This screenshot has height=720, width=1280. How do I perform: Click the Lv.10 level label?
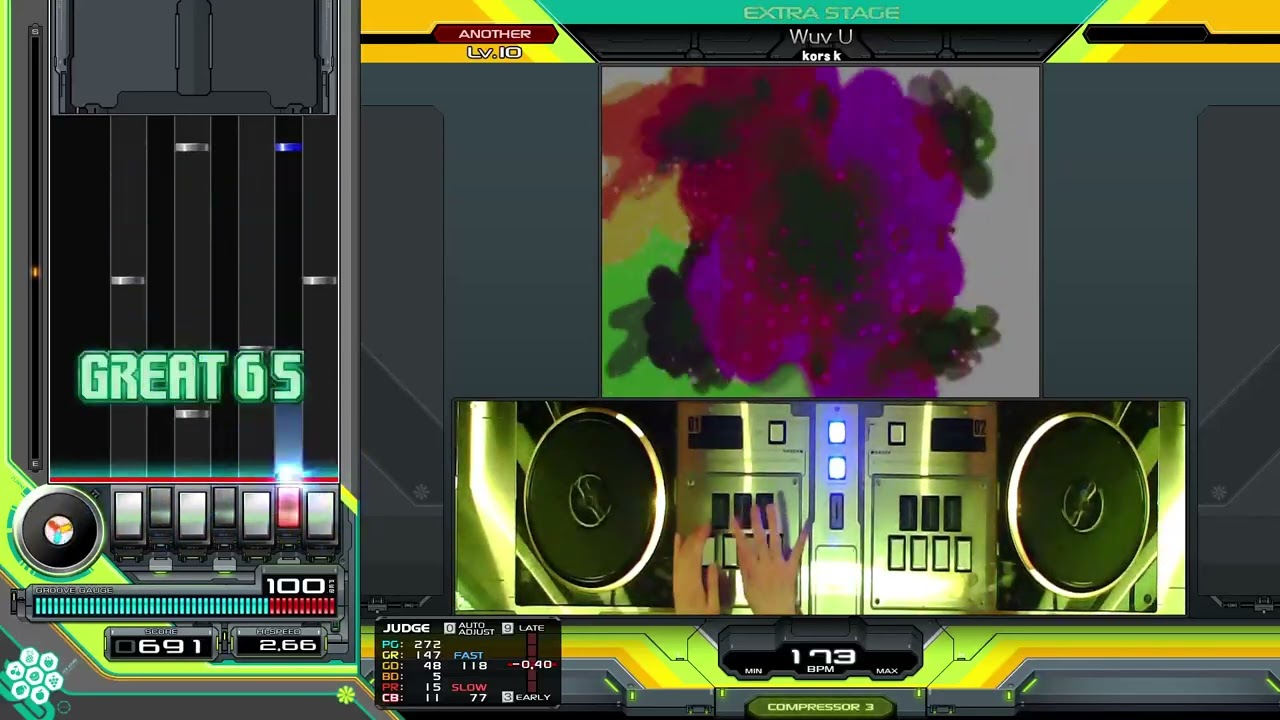pos(494,52)
